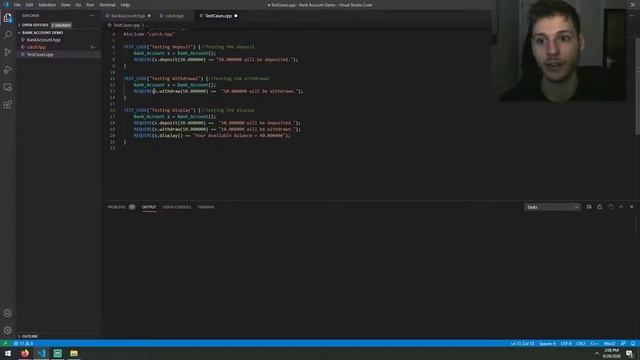The height and width of the screenshot is (360, 640).
Task: Open the Manage gear icon
Action: coord(8,331)
